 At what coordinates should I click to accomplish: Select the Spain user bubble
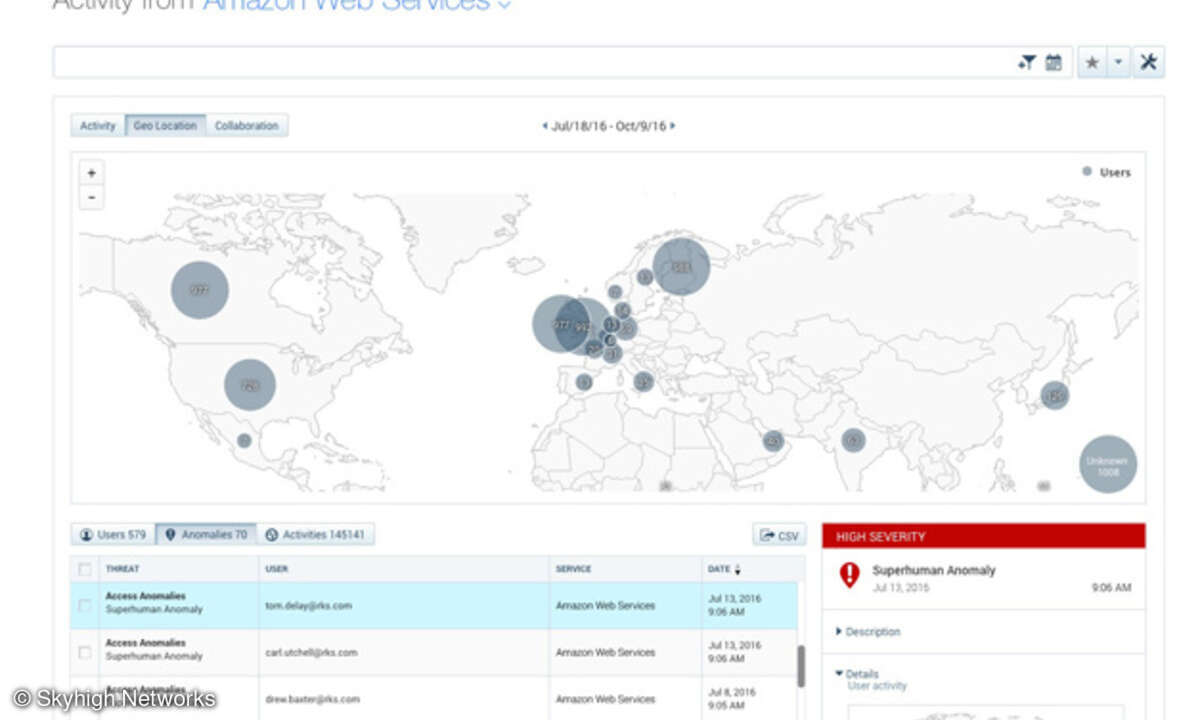click(x=584, y=382)
